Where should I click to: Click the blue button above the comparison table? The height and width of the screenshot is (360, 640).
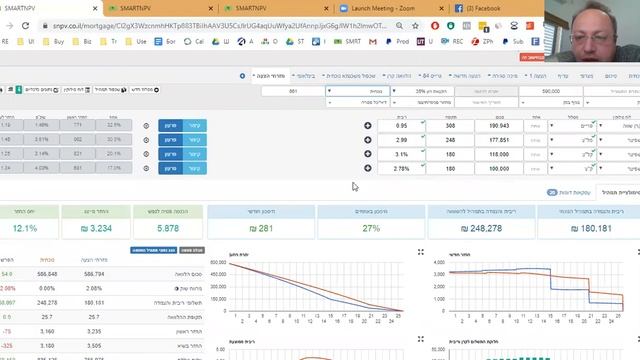click(x=153, y=250)
